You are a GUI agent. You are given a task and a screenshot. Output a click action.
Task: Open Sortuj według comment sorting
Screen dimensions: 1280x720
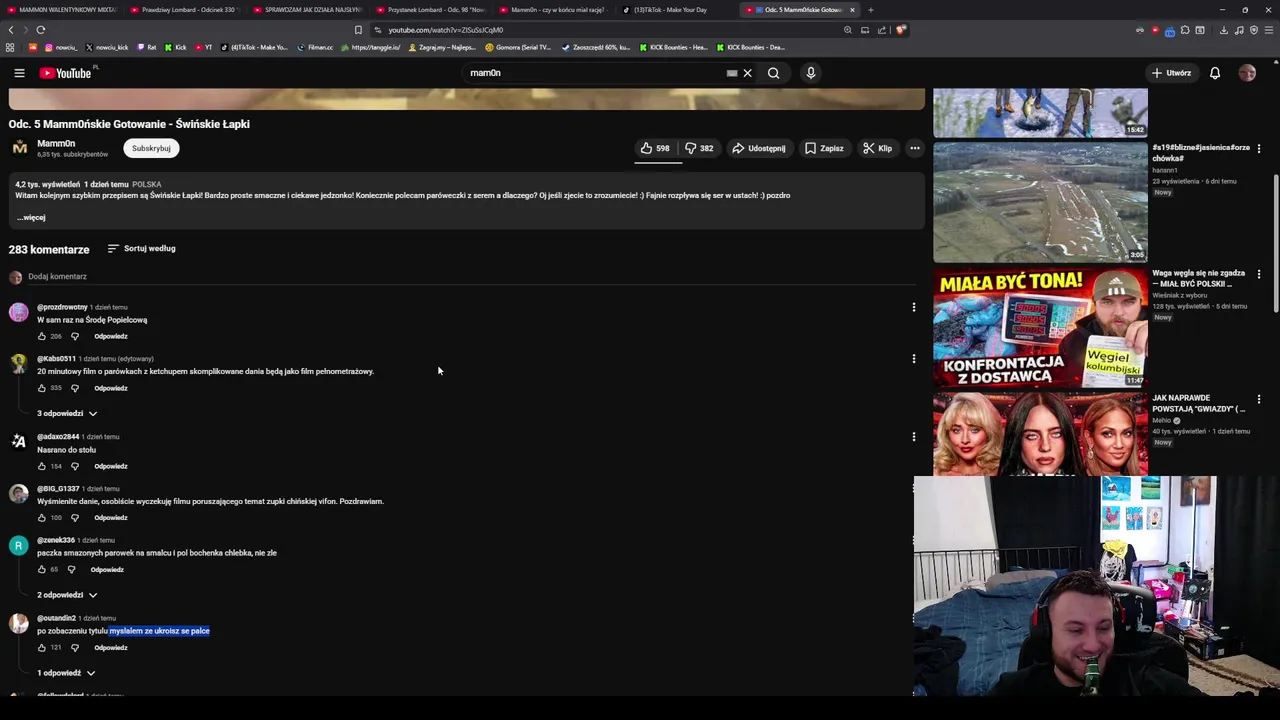[141, 249]
